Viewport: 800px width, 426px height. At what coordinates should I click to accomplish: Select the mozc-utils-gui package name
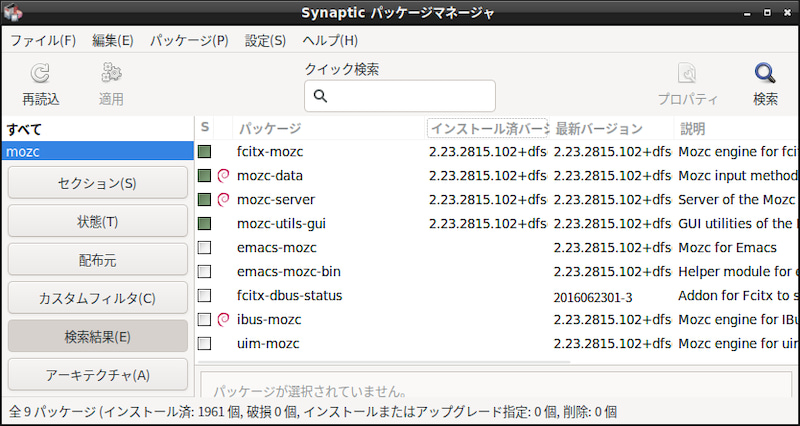click(281, 223)
